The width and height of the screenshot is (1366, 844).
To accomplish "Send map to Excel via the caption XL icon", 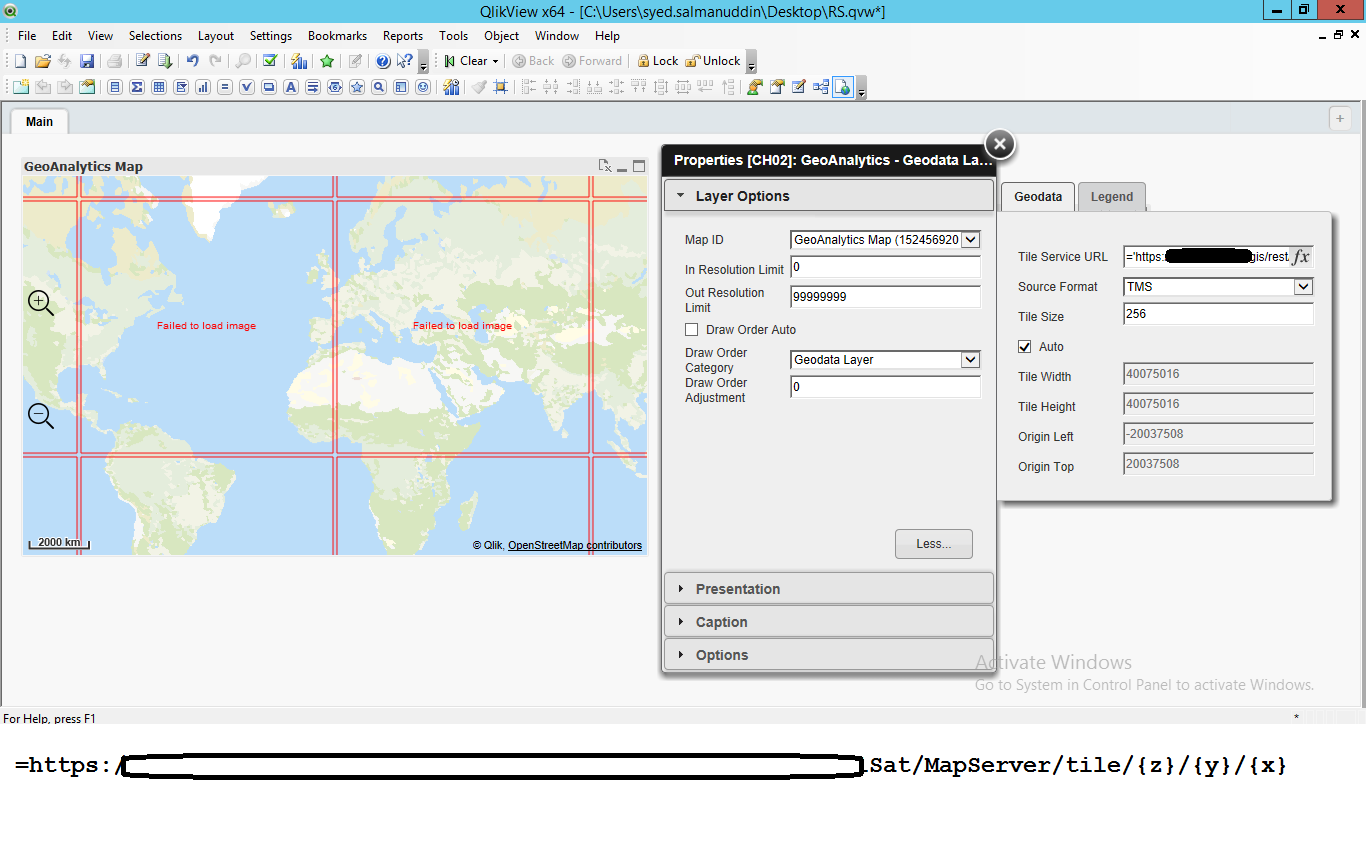I will (605, 166).
